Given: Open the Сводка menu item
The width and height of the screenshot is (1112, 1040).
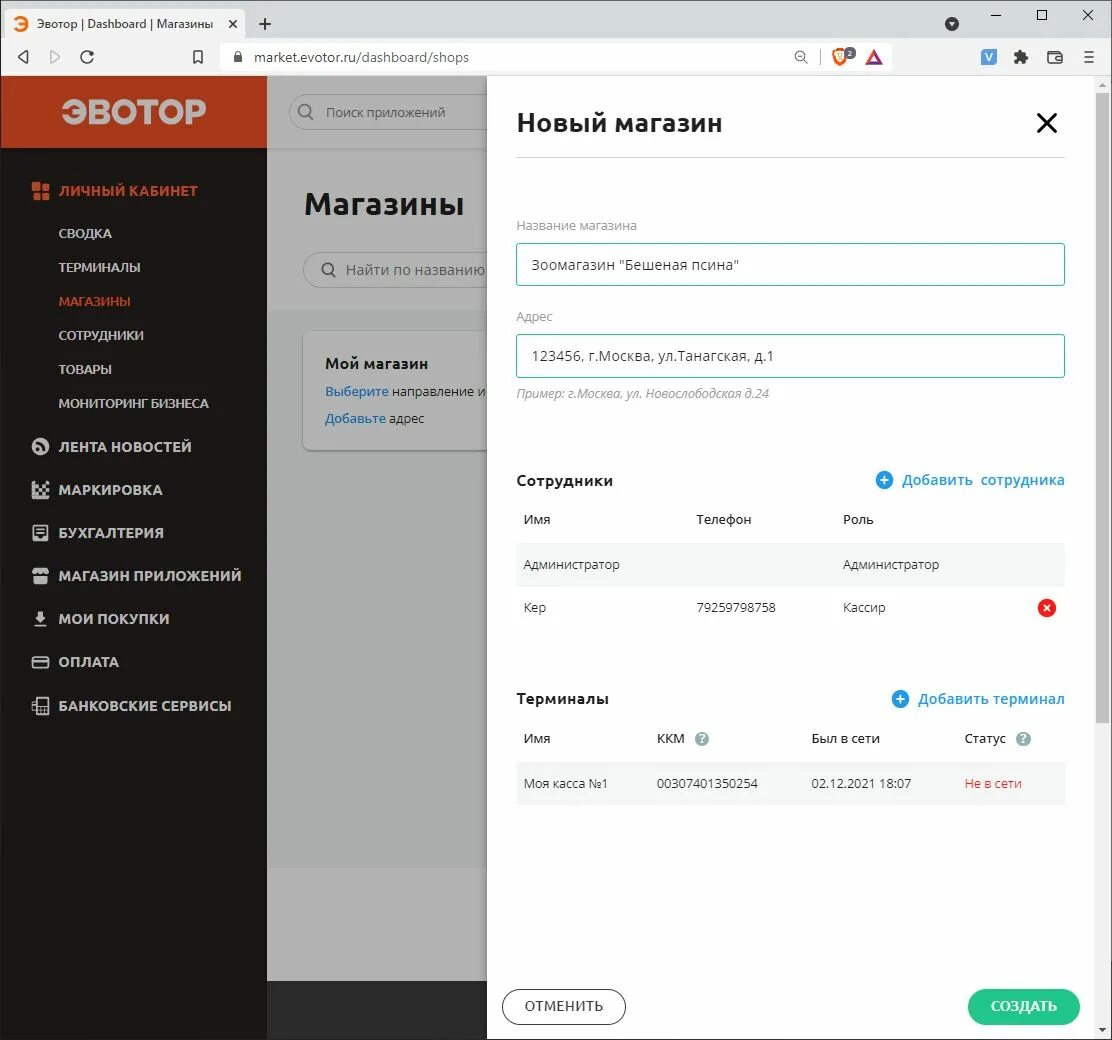Looking at the screenshot, I should (85, 233).
